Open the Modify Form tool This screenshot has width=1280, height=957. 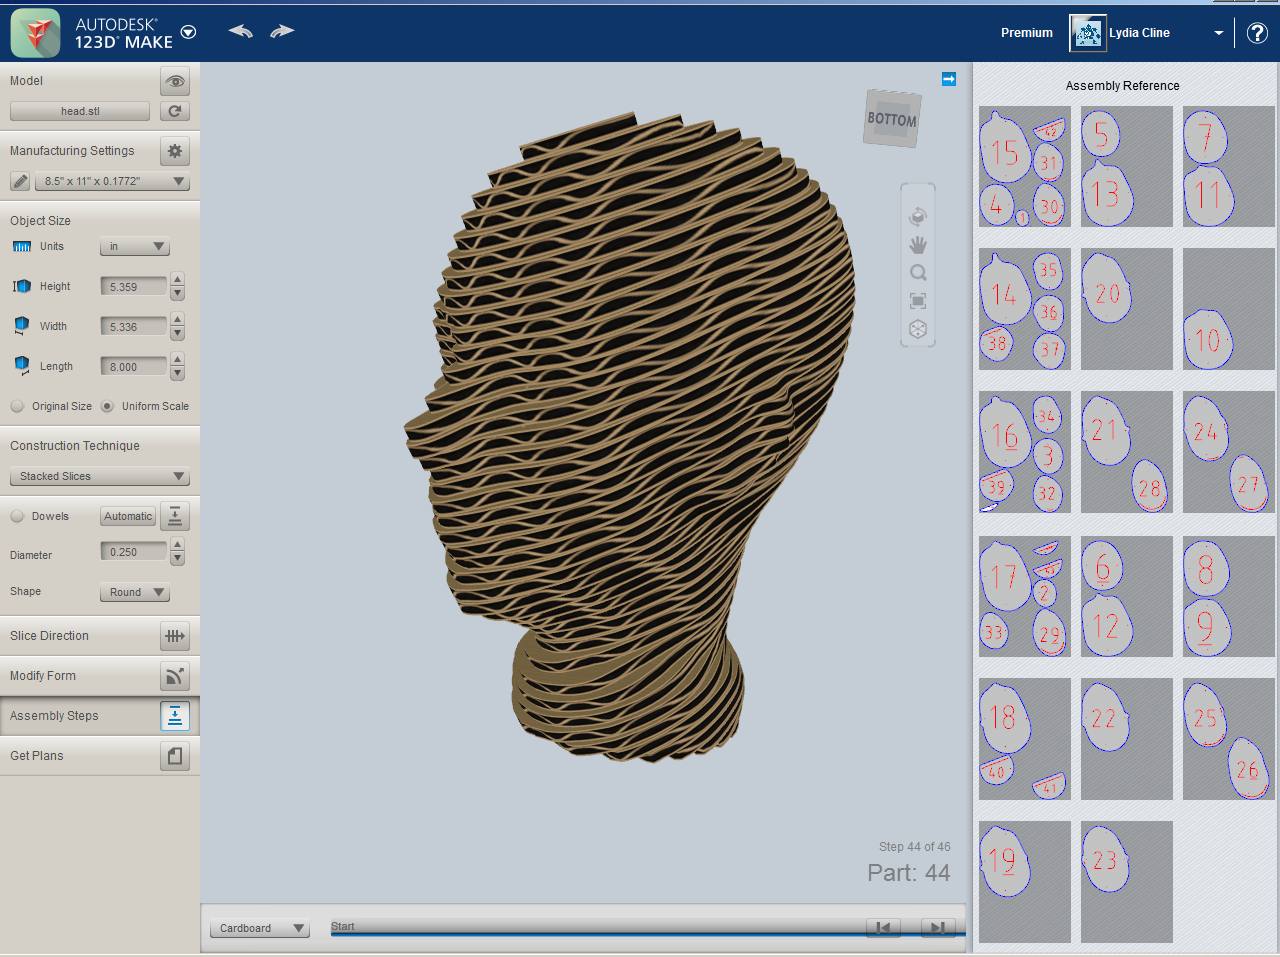coord(175,677)
